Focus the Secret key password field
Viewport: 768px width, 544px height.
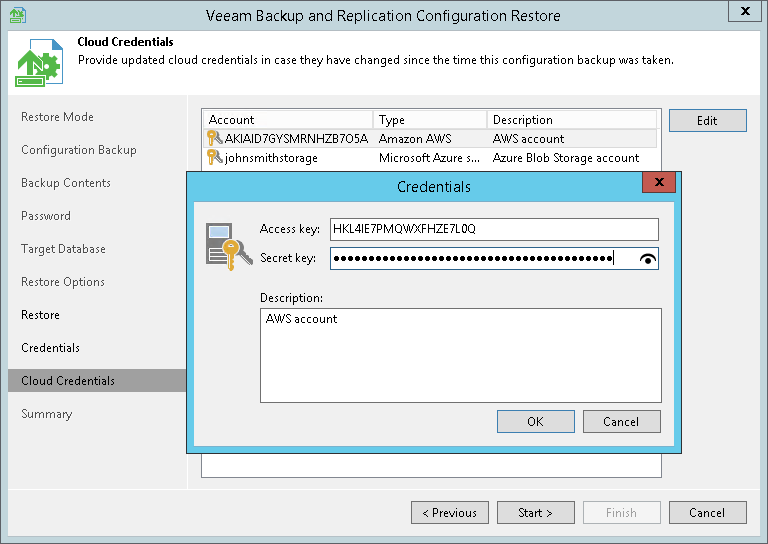click(x=480, y=259)
